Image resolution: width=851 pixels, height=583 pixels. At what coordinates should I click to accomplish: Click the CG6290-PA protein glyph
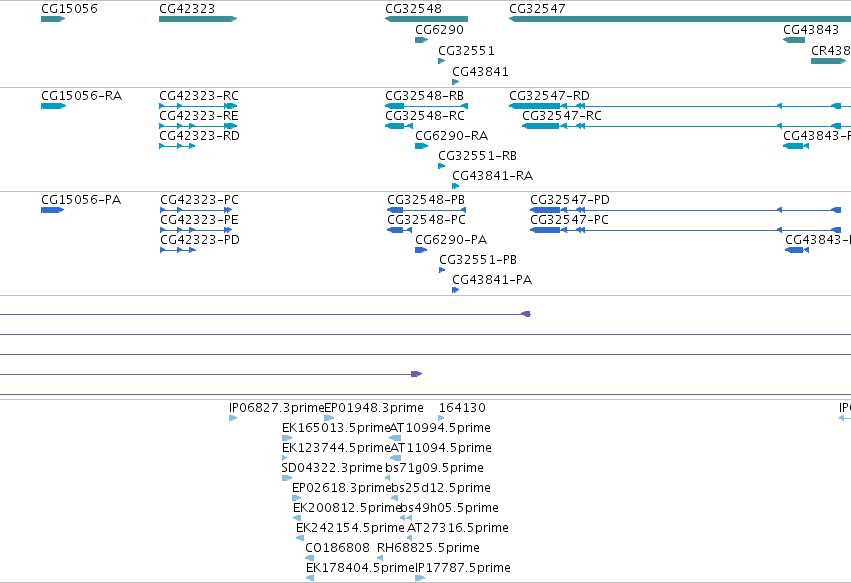coord(421,250)
